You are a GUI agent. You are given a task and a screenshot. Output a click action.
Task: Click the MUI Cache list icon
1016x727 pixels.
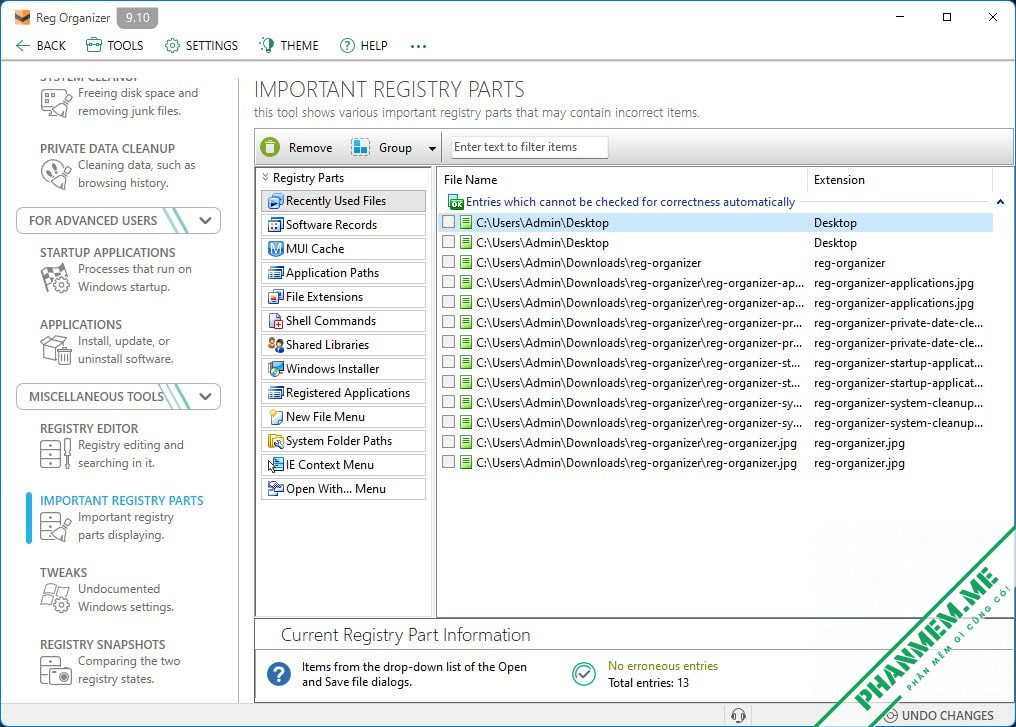click(275, 249)
